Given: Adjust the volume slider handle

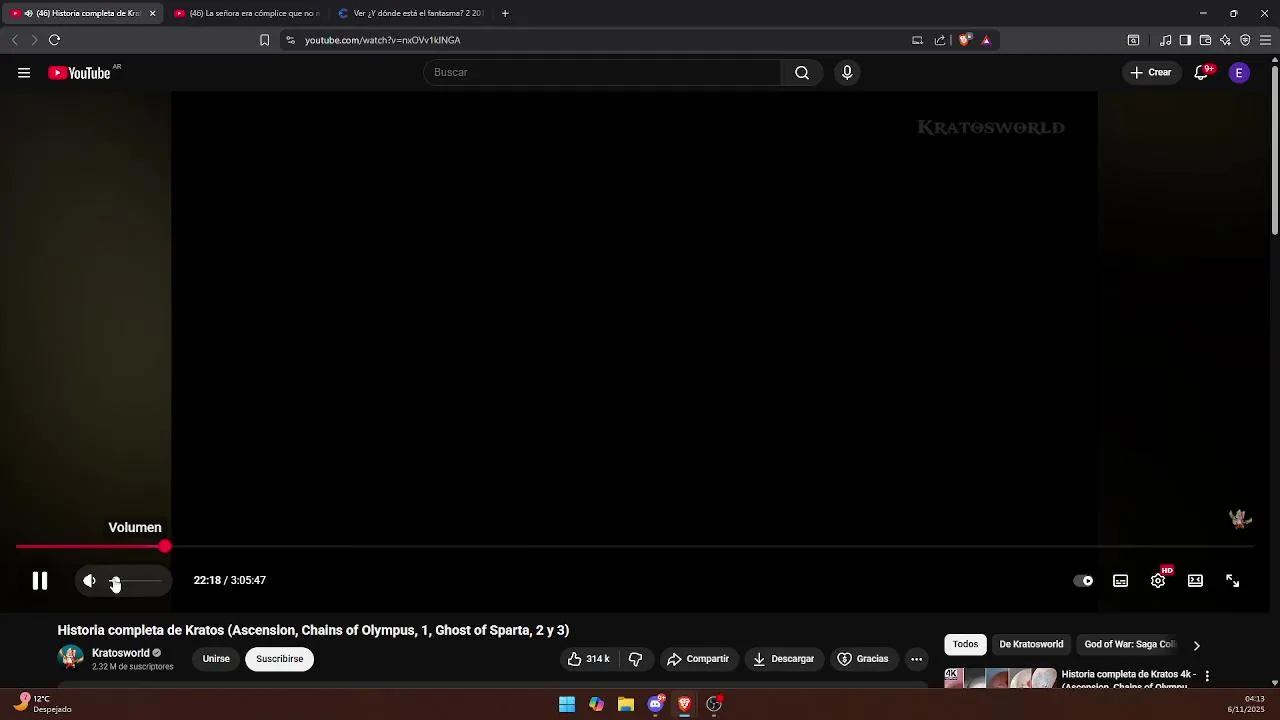Looking at the screenshot, I should click(x=115, y=581).
